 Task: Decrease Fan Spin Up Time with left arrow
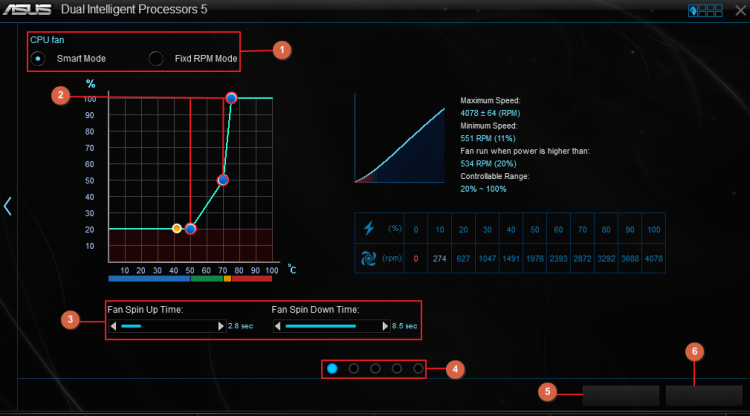click(113, 326)
